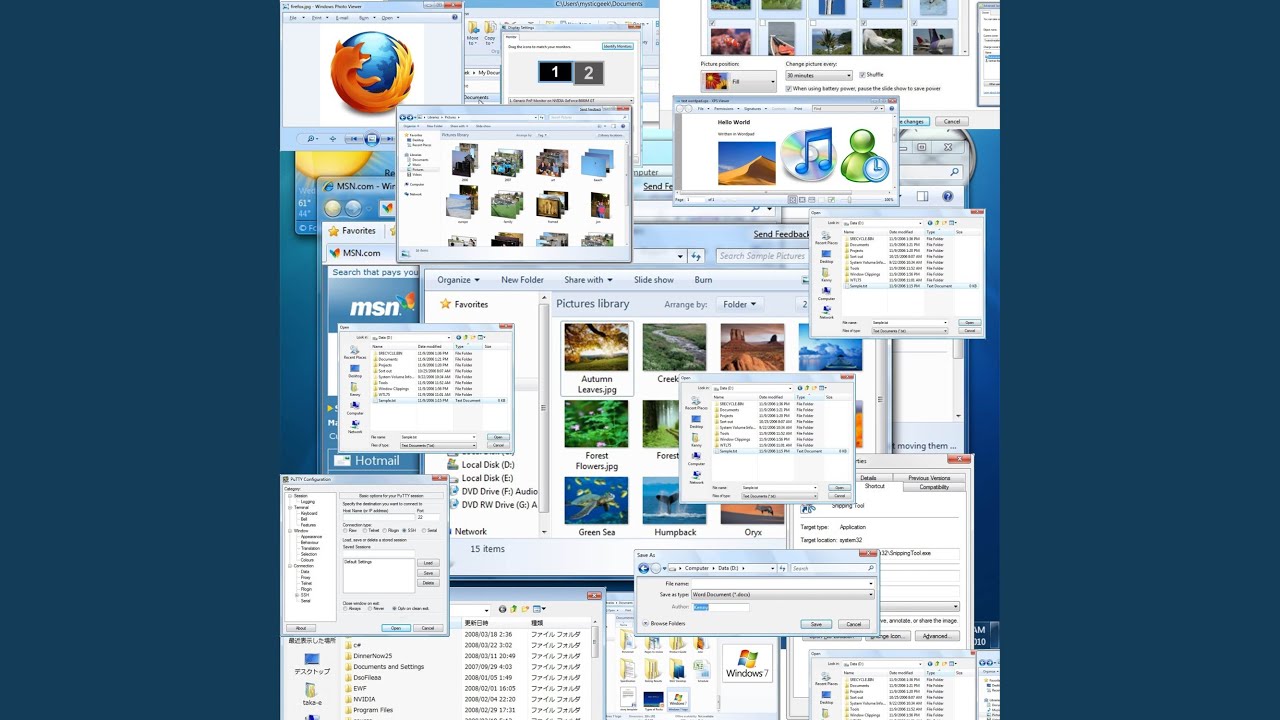1280x720 pixels.
Task: Click Advanced... in the Properties dialog
Action: [x=935, y=636]
